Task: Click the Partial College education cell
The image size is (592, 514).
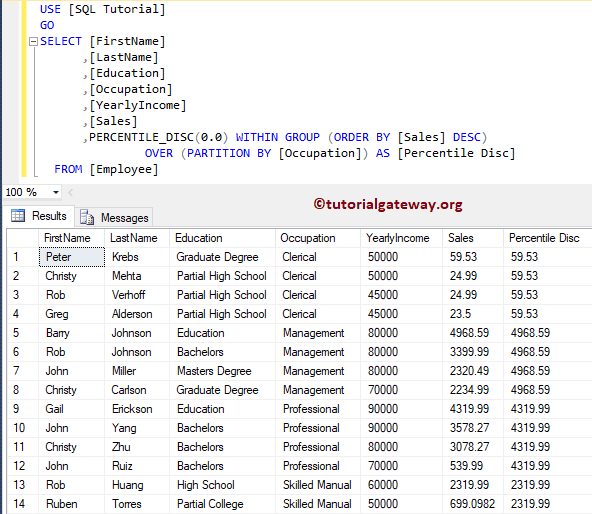Action: pos(222,504)
